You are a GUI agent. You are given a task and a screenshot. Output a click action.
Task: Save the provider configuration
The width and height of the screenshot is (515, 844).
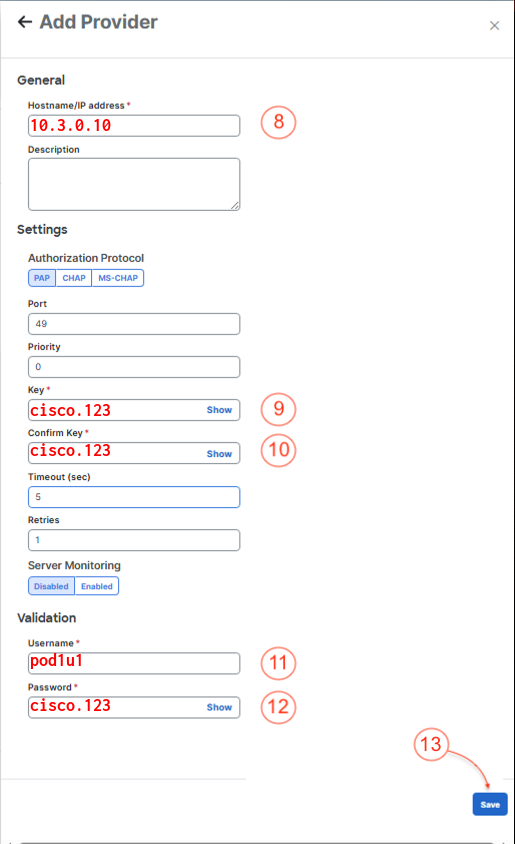point(490,804)
